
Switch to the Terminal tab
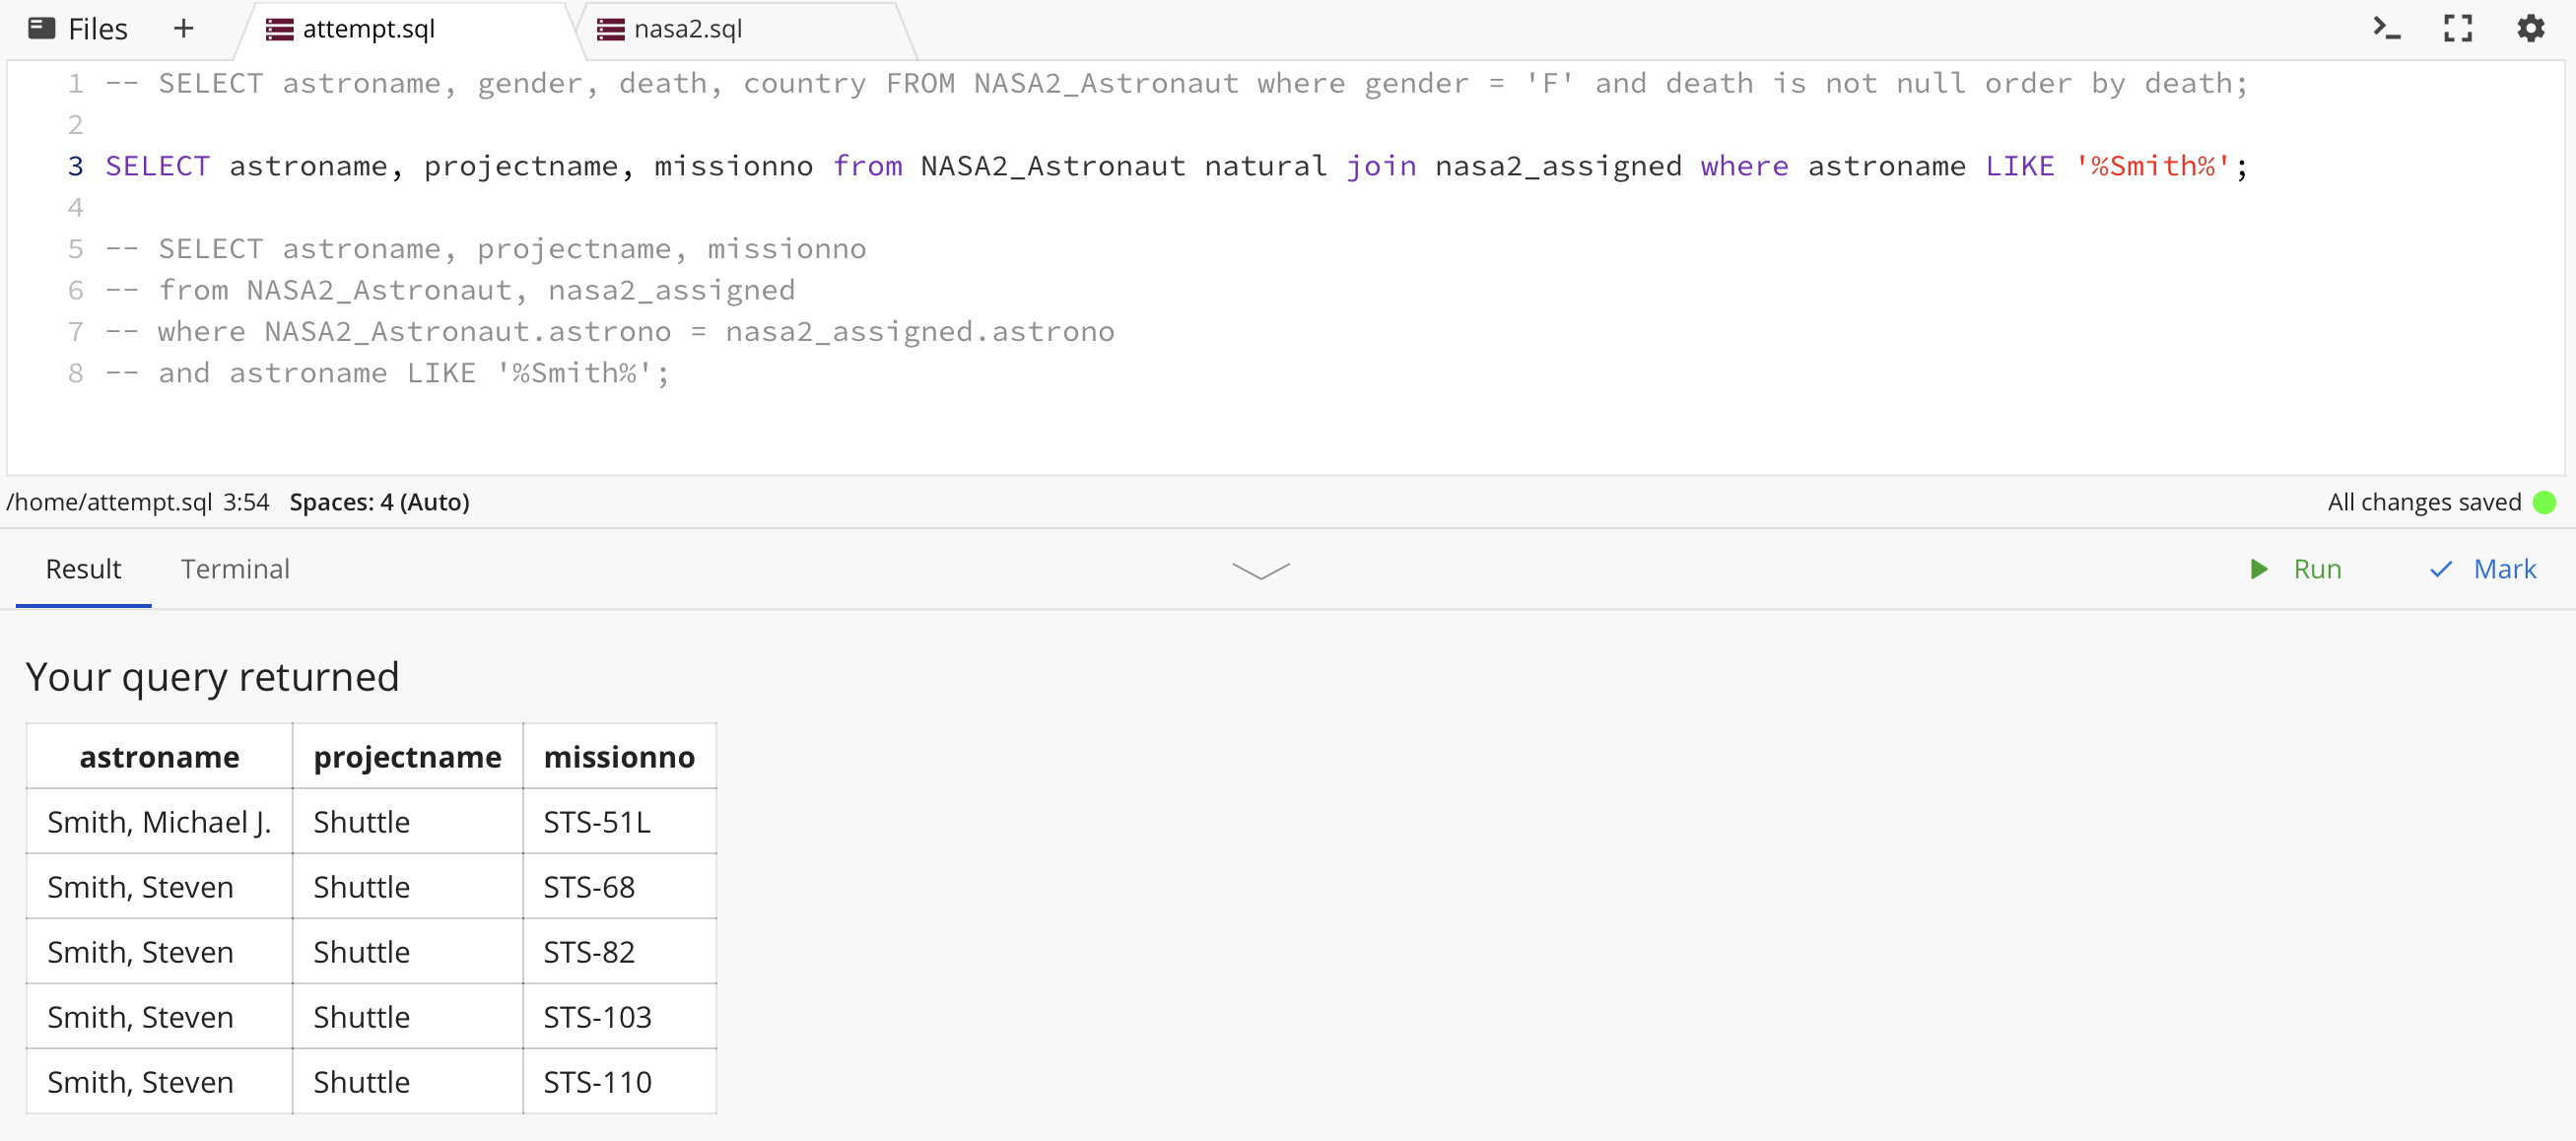coord(235,569)
